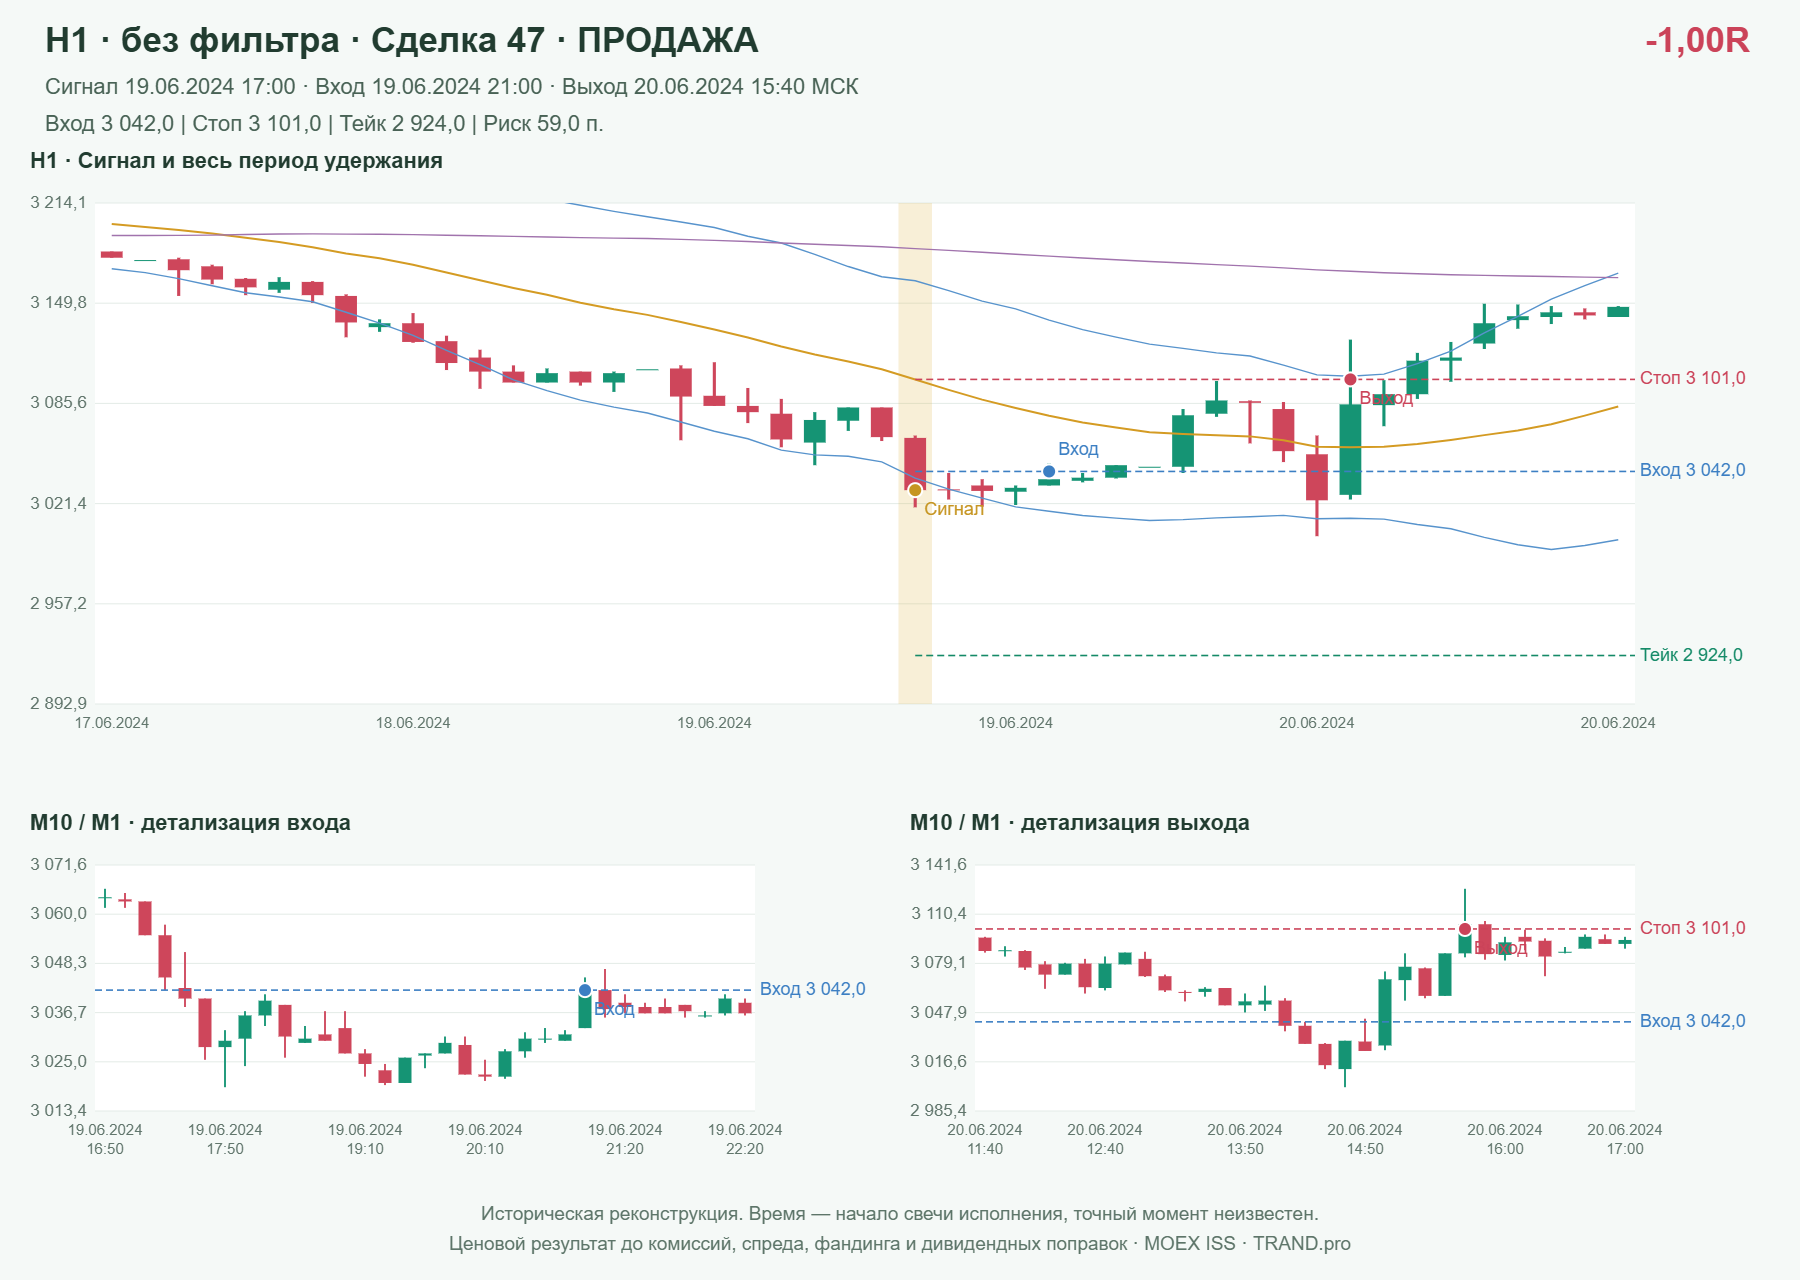Click the entry, stop, take and risk summary line

(324, 124)
